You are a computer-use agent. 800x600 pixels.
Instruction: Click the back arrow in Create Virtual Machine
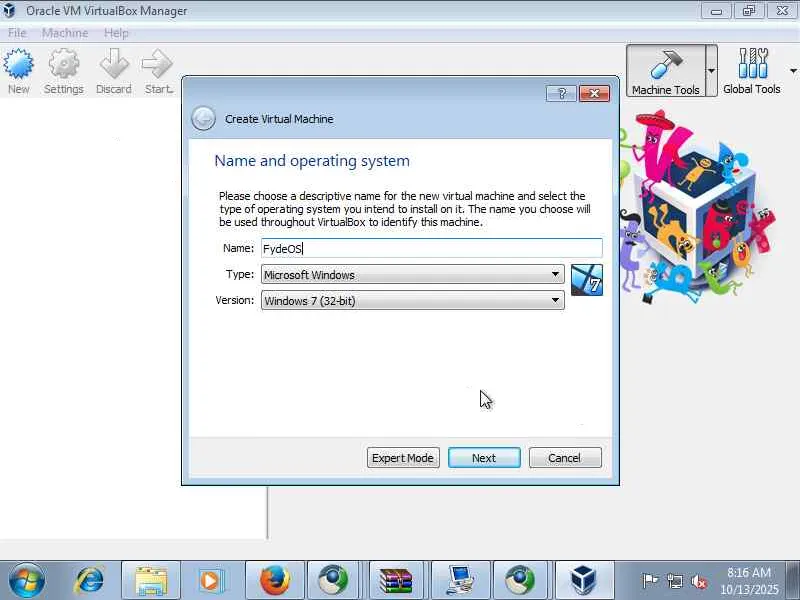[203, 118]
